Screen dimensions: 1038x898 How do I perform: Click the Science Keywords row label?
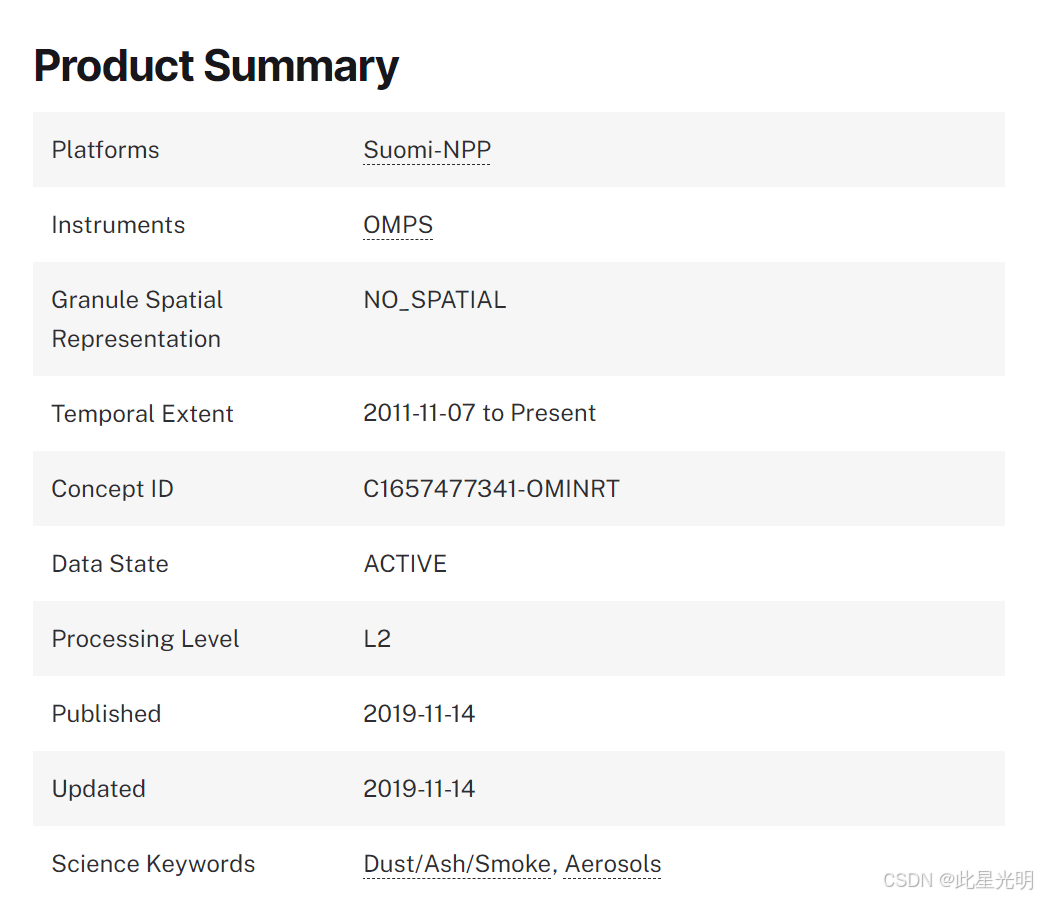pos(153,864)
